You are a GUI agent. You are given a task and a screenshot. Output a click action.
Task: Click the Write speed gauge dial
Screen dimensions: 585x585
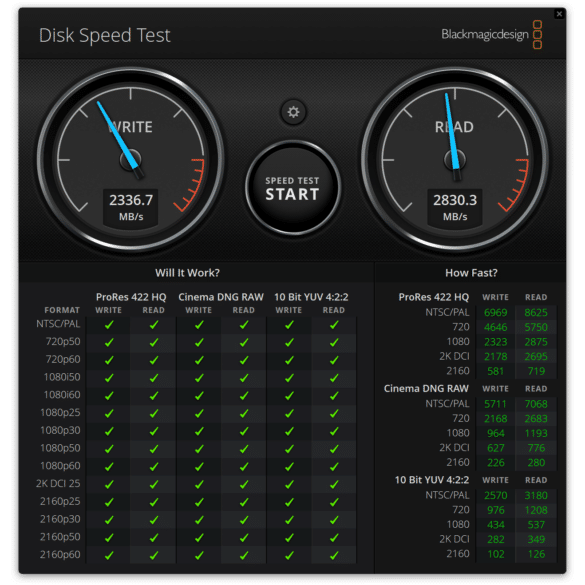point(131,160)
